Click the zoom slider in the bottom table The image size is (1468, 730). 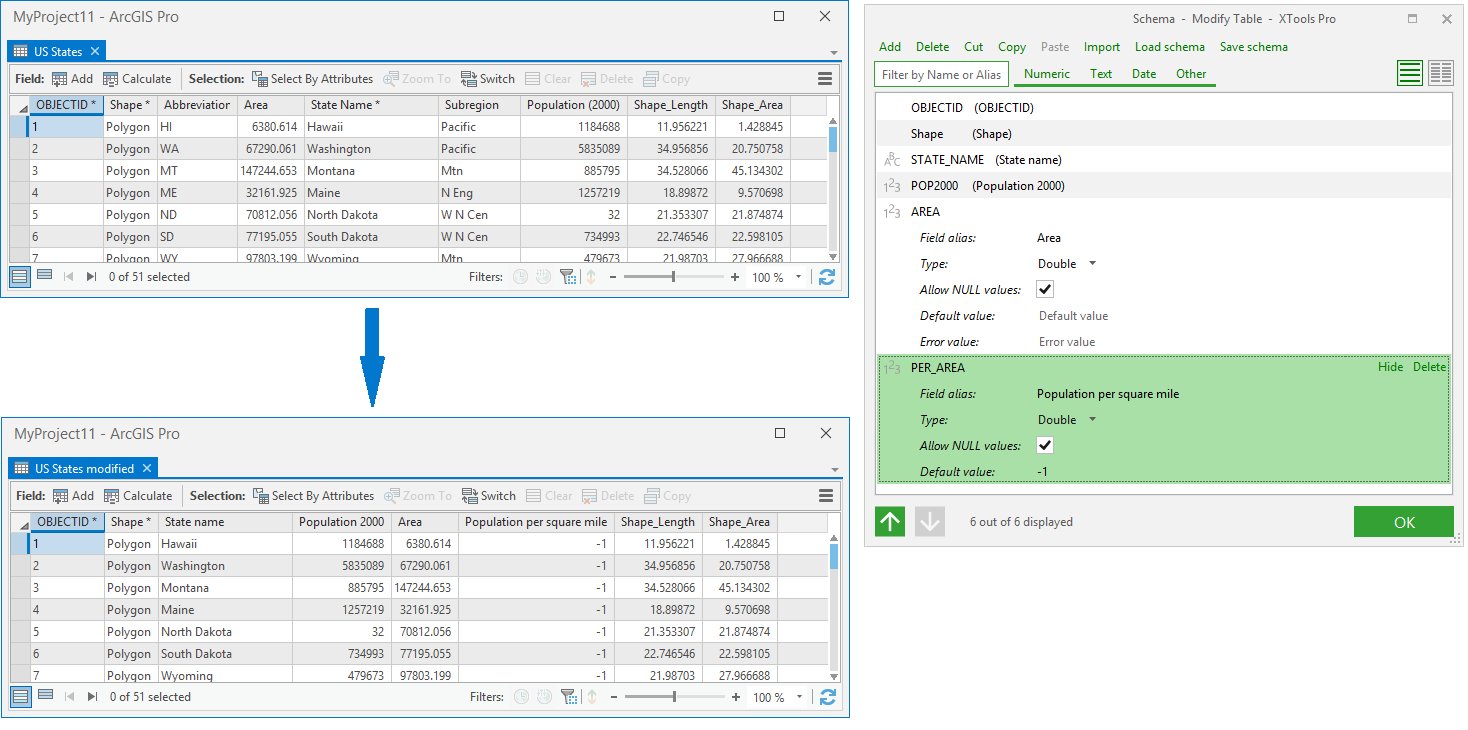pyautogui.click(x=674, y=697)
